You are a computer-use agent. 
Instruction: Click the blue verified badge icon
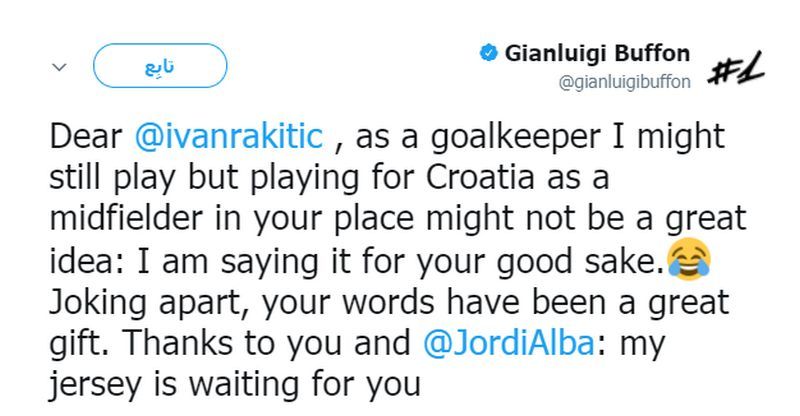point(489,53)
